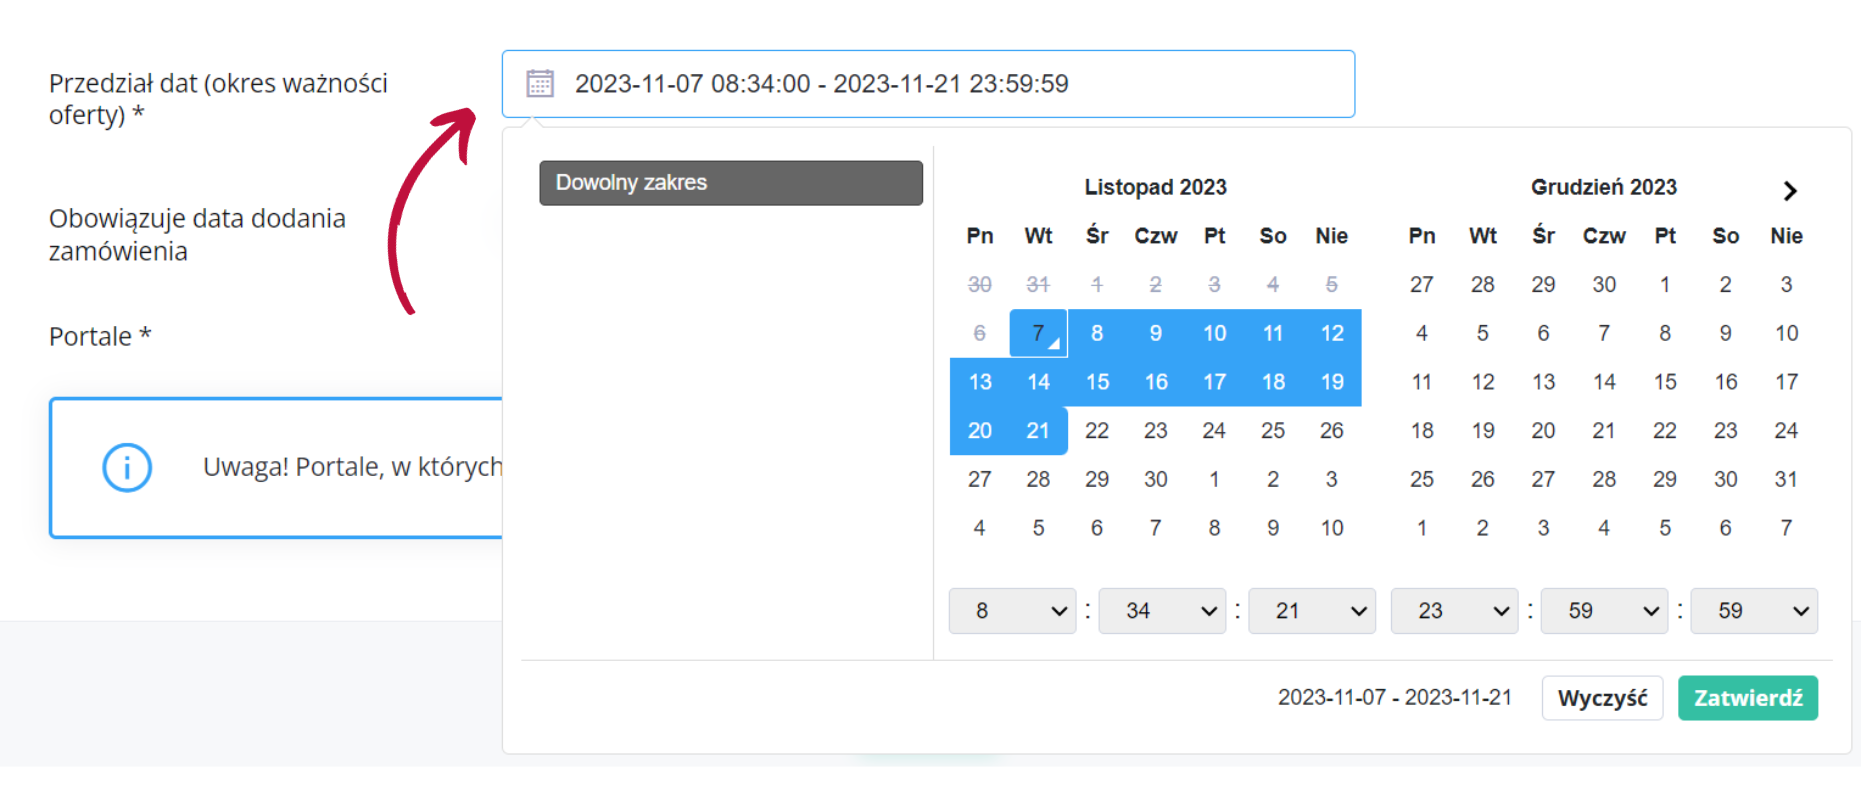Pick November 12 in Listopad calendar
Screen dimensions: 1861x800
point(1332,333)
